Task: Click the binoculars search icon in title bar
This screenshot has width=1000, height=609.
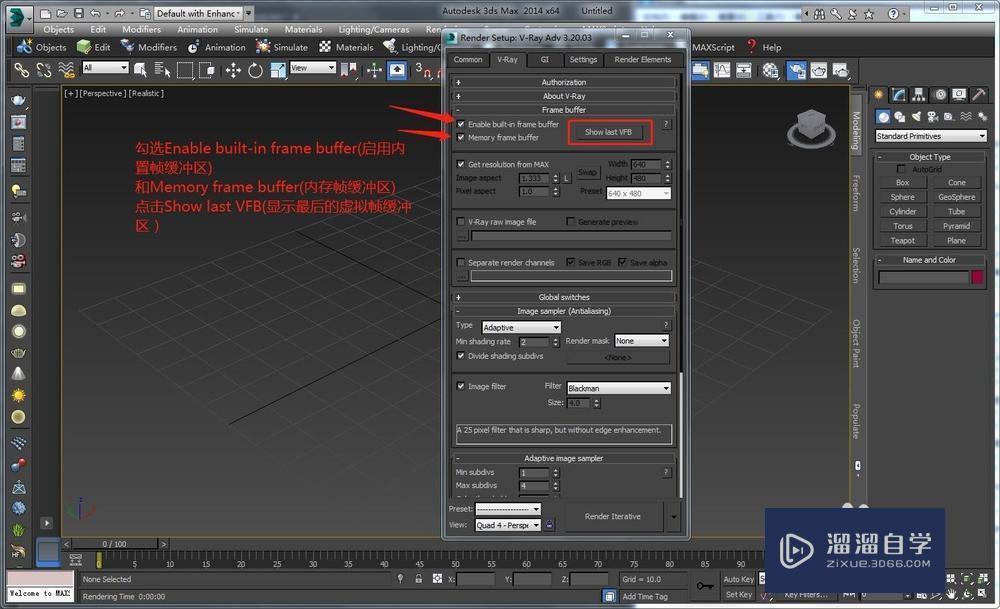Action: tap(819, 13)
